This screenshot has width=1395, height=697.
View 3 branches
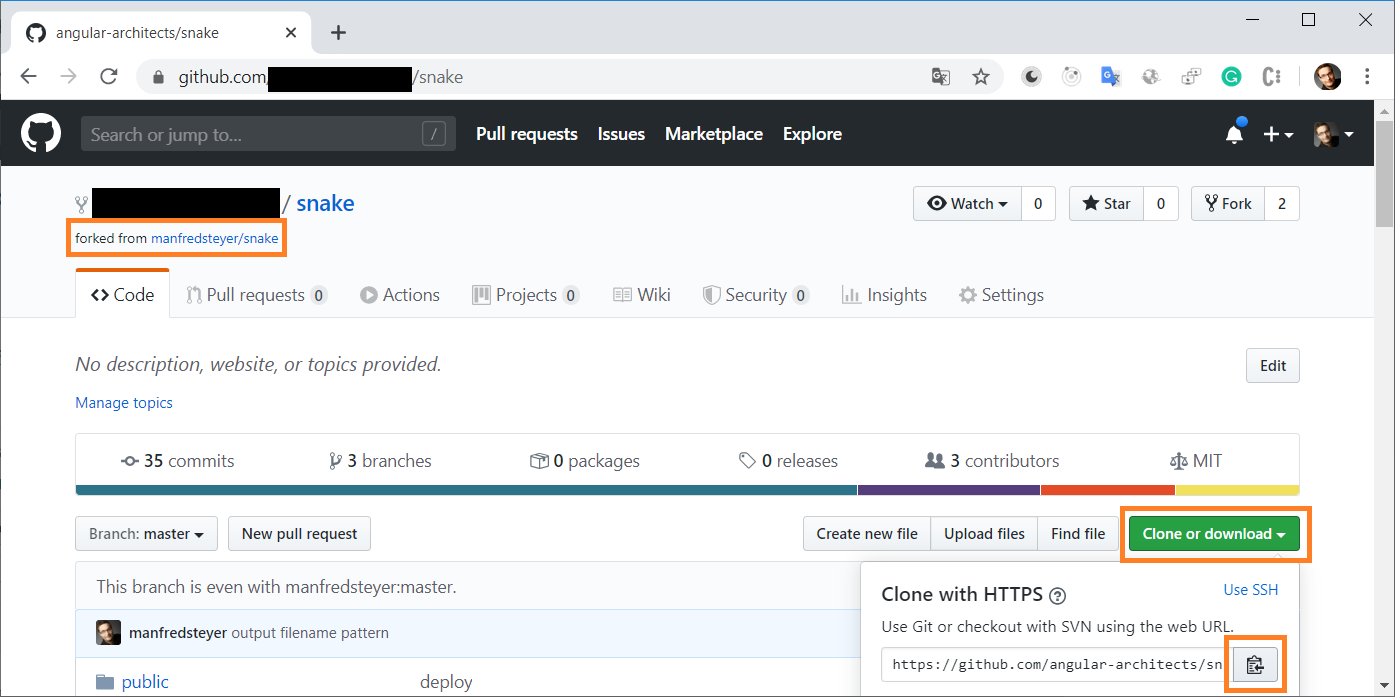pyautogui.click(x=380, y=461)
